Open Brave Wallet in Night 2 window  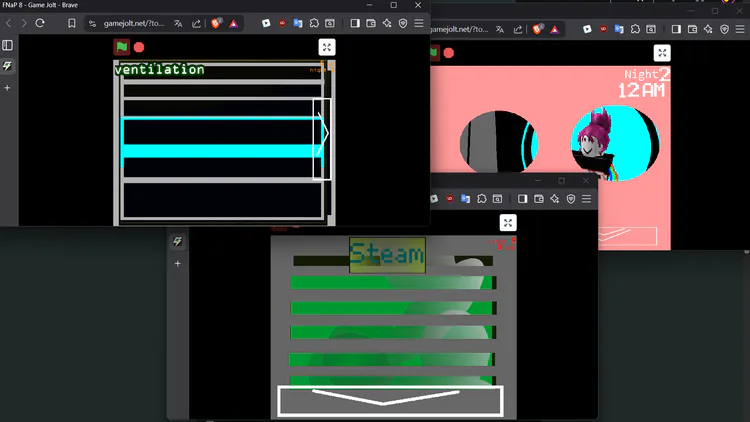[x=692, y=30]
